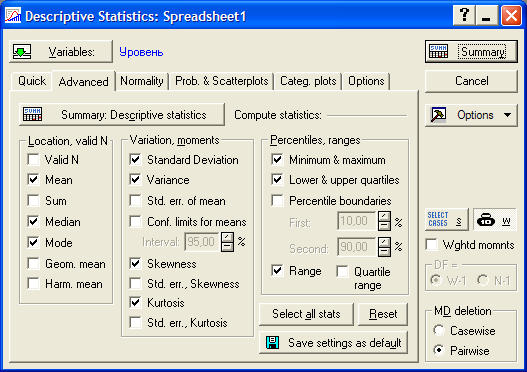
Task: Click the question mark help button
Action: (x=464, y=15)
